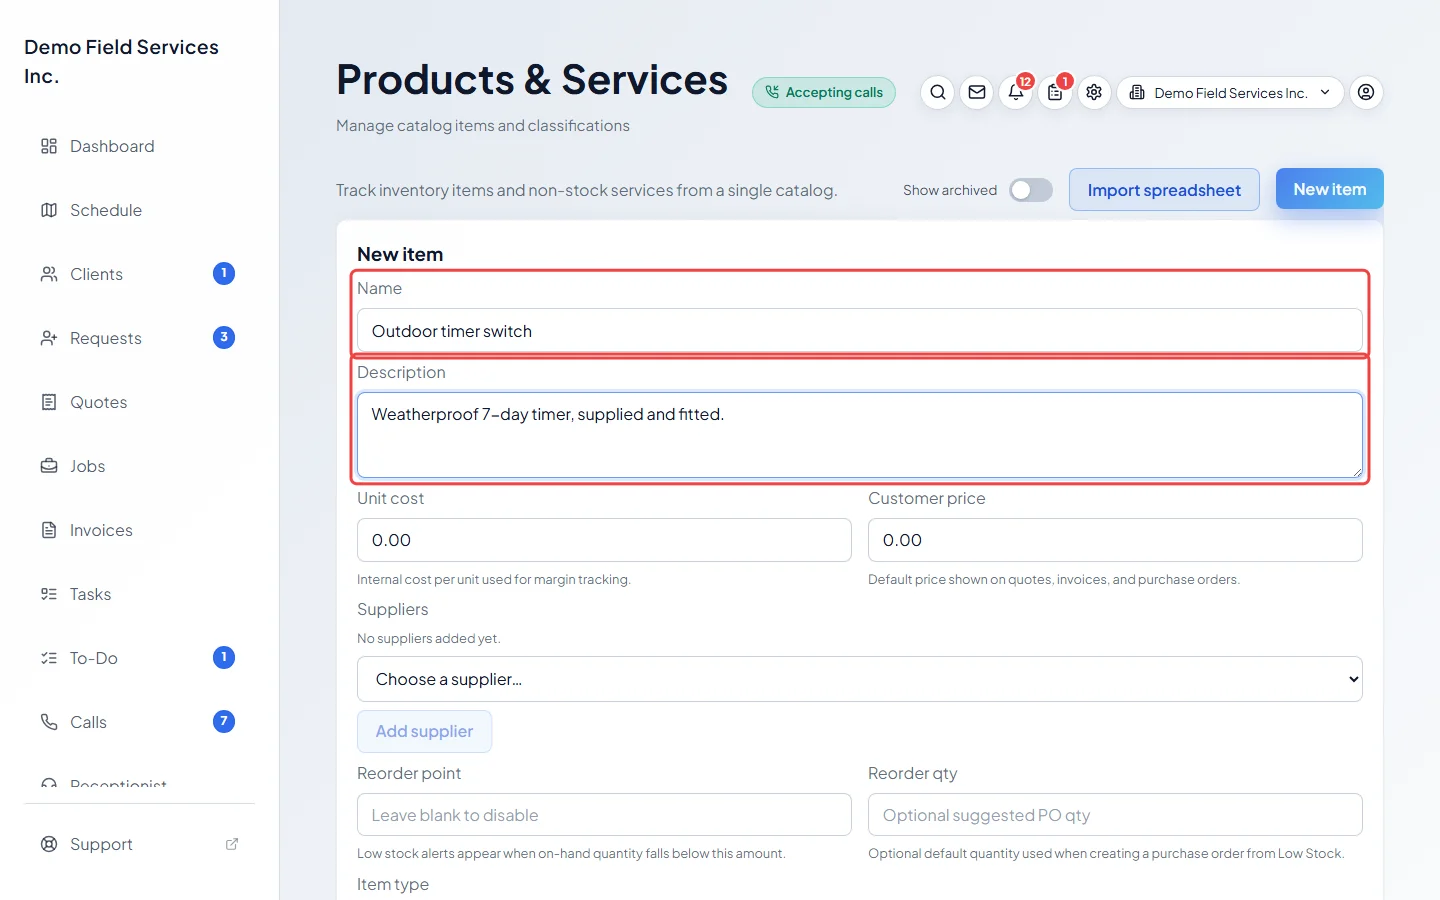Image resolution: width=1440 pixels, height=900 pixels.
Task: Focus the Customer price field
Action: click(1115, 540)
